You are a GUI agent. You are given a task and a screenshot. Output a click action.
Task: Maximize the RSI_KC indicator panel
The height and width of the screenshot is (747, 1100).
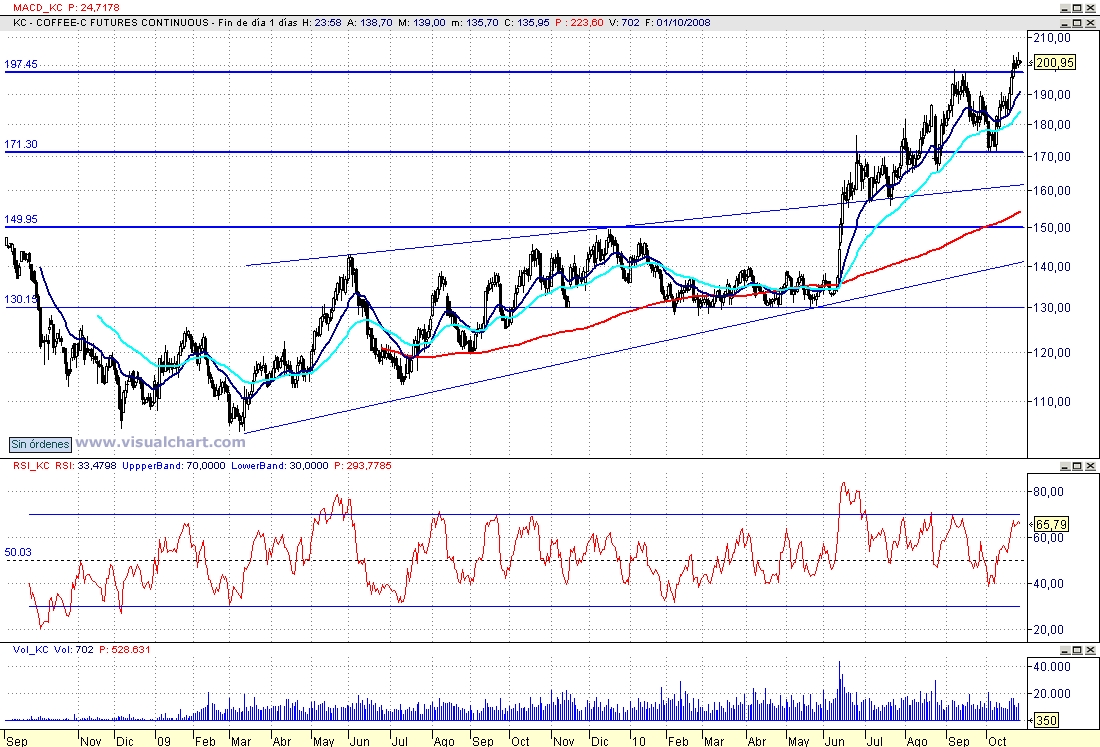tap(1077, 466)
